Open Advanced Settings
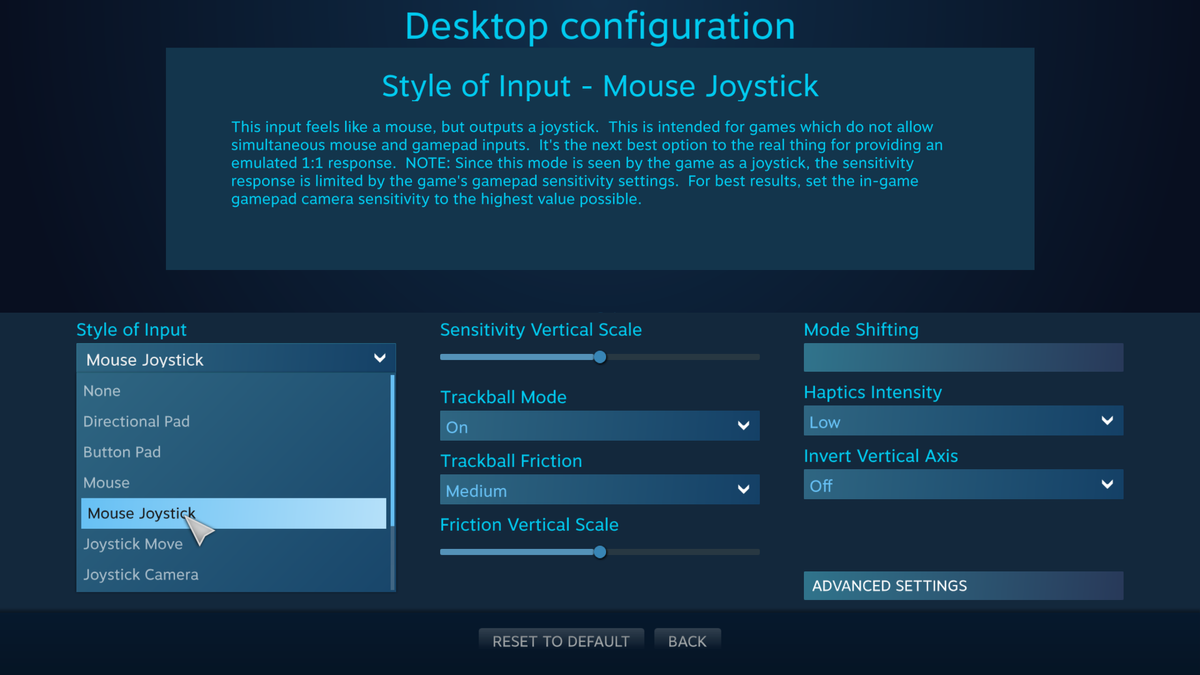Image resolution: width=1200 pixels, height=675 pixels. click(963, 585)
